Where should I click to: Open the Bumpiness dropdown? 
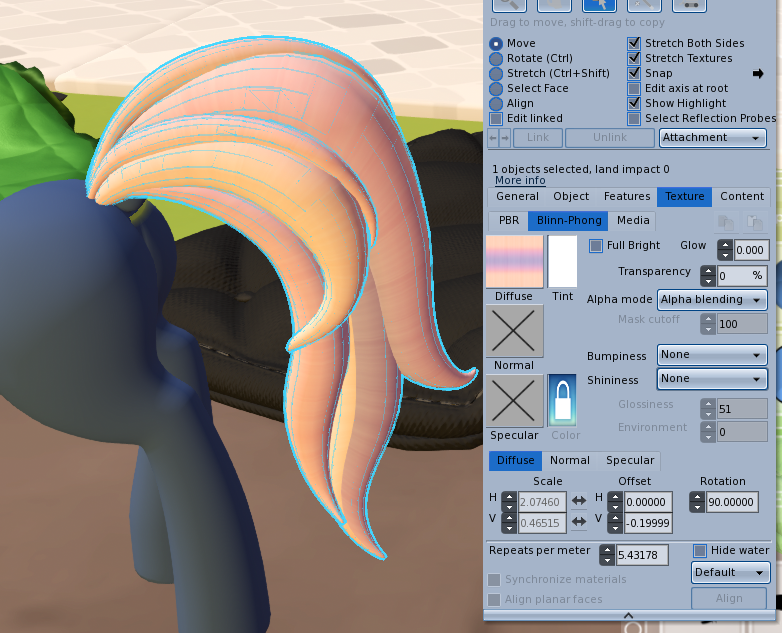click(712, 355)
